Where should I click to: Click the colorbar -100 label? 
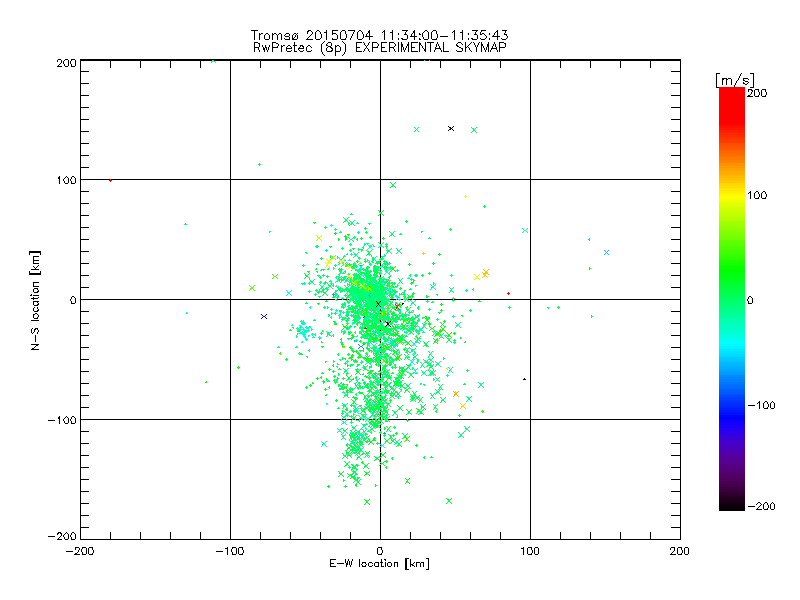point(762,405)
